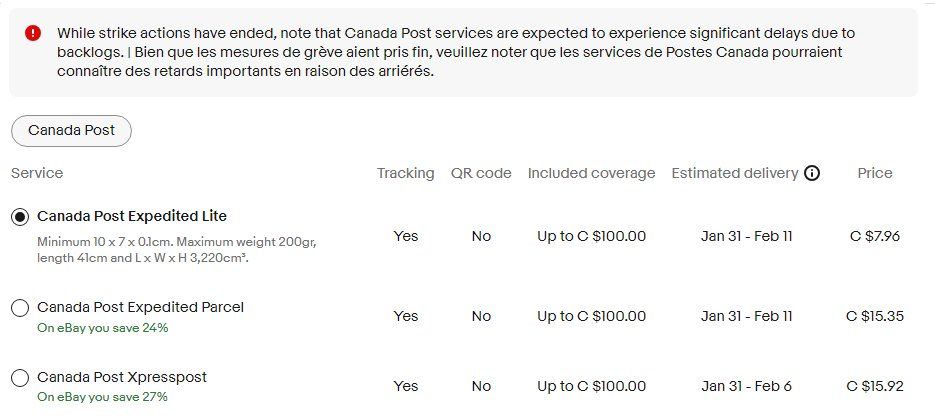The image size is (935, 417).
Task: Click the Tracking column header
Action: (405, 174)
